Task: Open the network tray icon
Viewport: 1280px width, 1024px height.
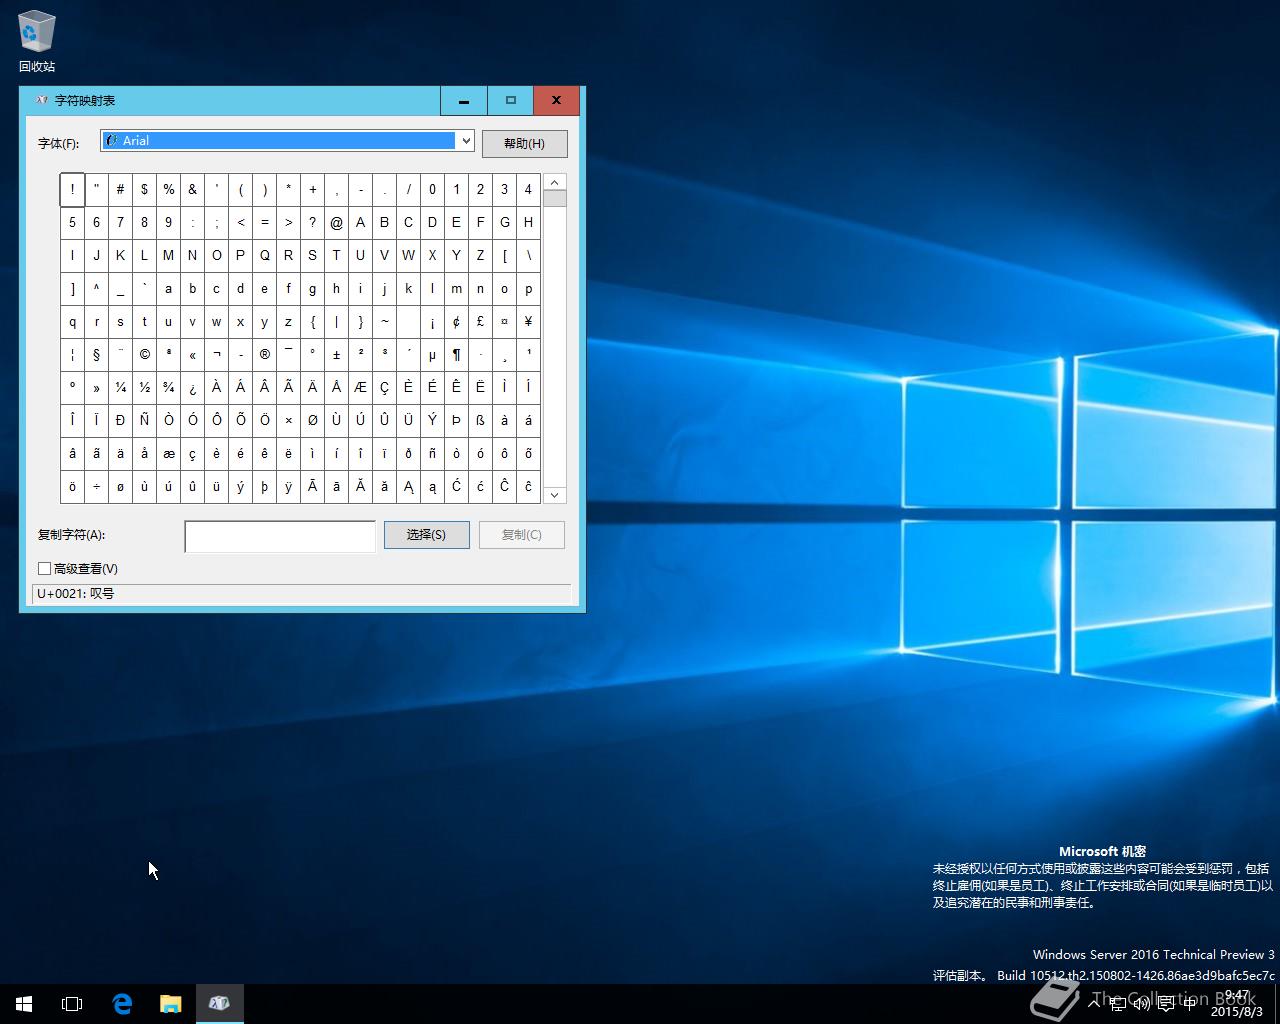Action: click(1117, 1003)
